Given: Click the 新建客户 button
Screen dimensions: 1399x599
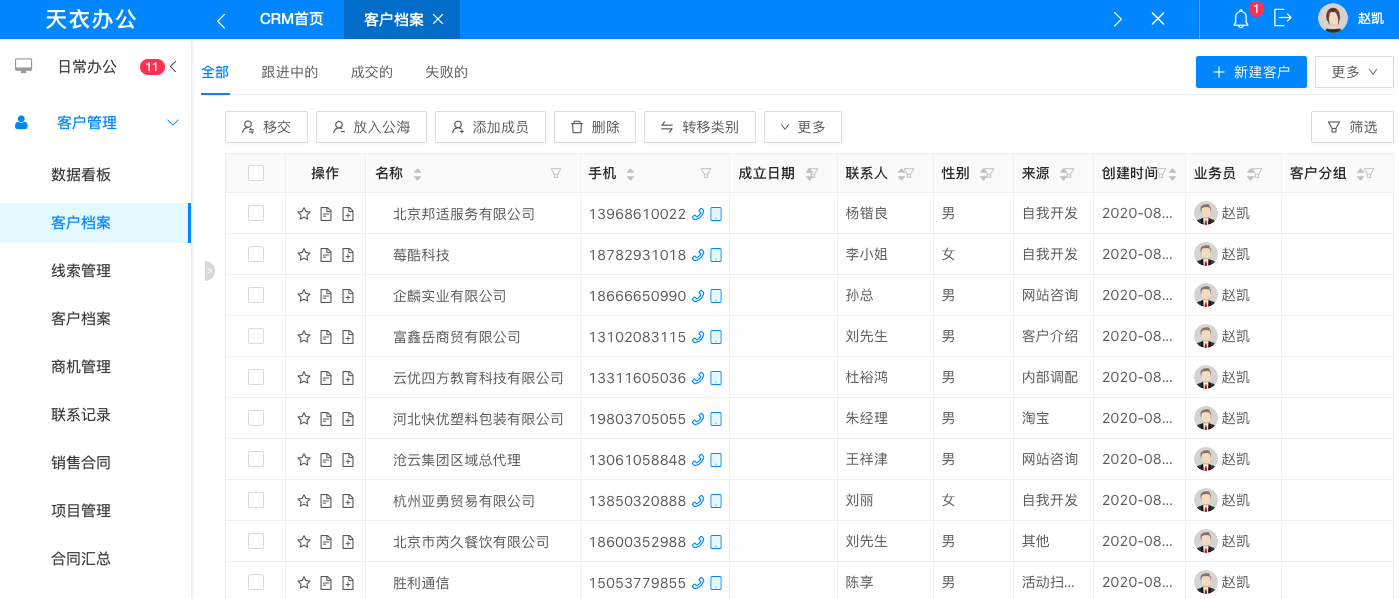Looking at the screenshot, I should pos(1251,72).
